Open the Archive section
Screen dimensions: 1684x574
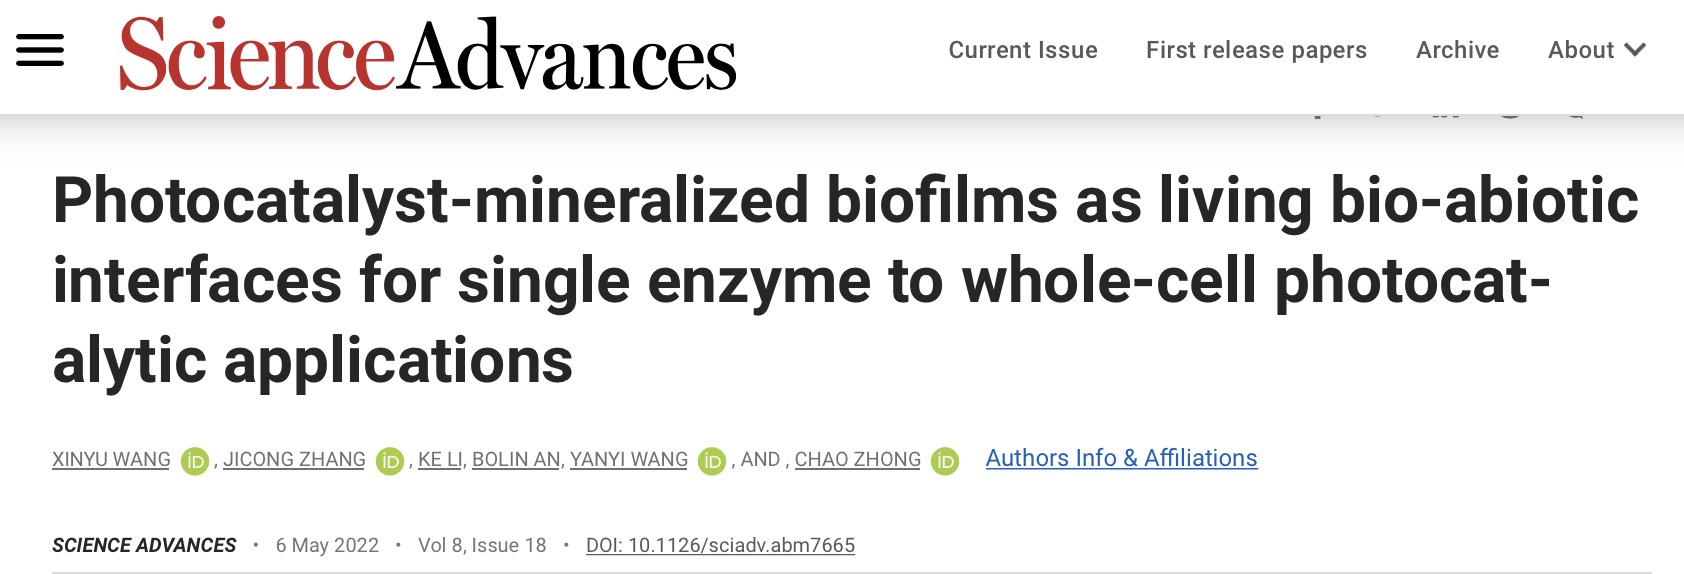(1457, 50)
